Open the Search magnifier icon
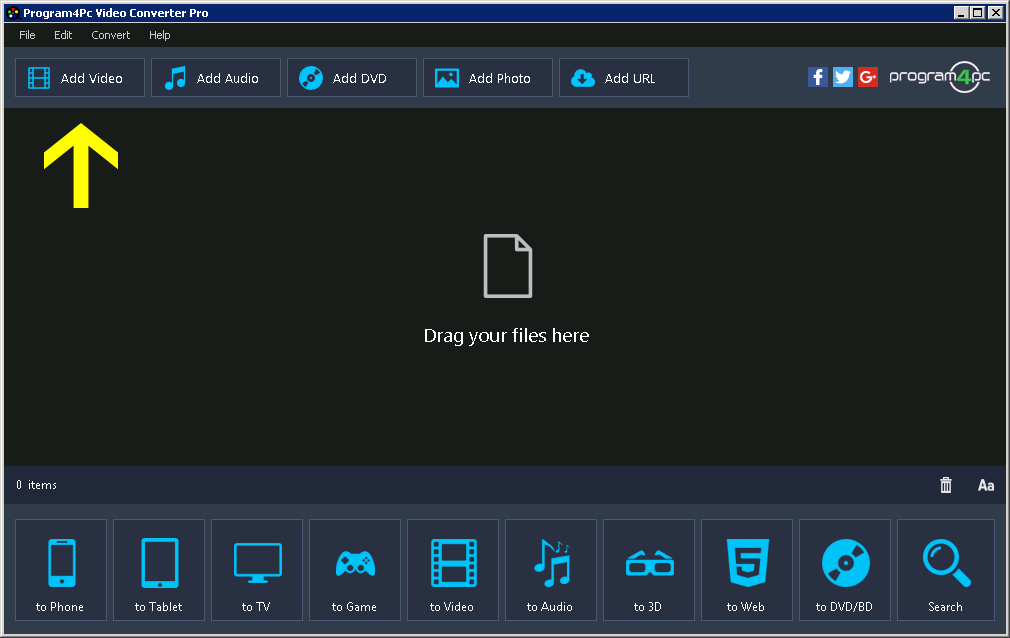Screen dimensions: 1010x638 coord(944,570)
